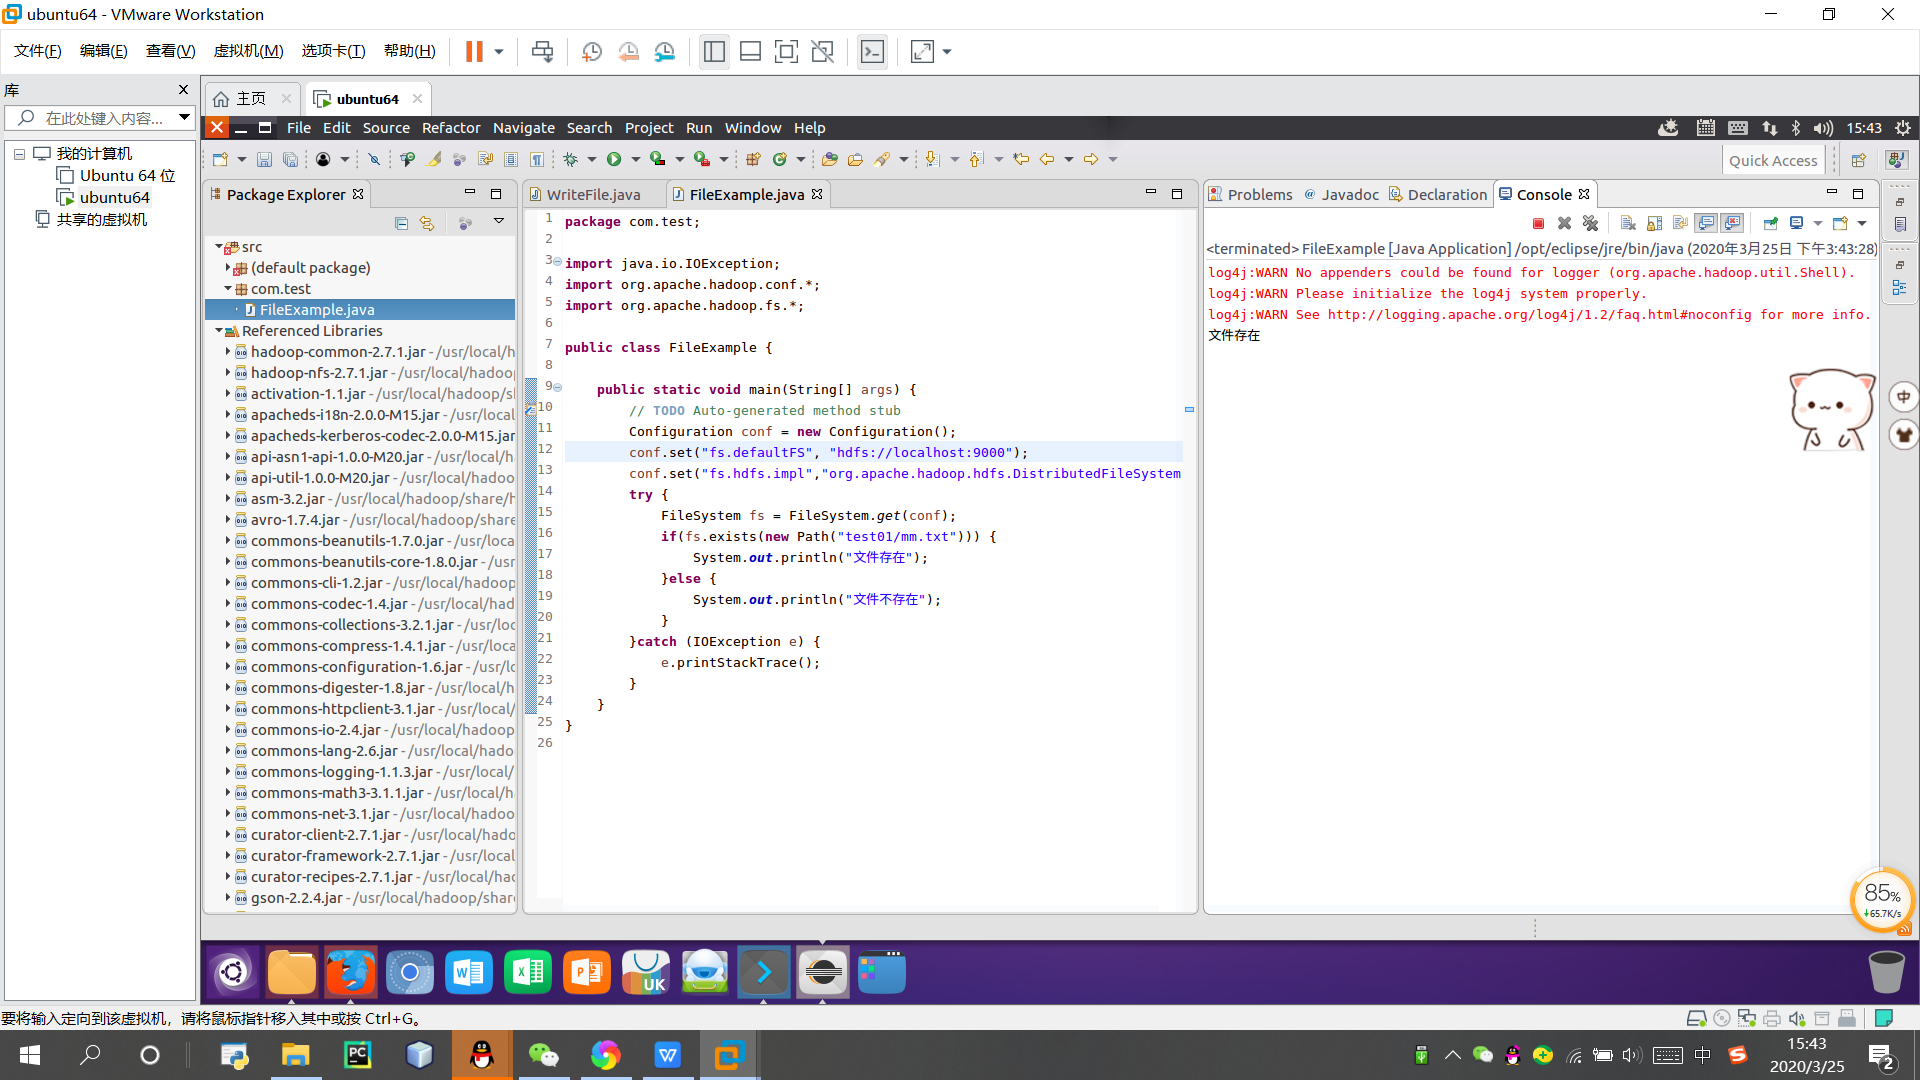
Task: Collapse the Referenced Libraries tree node
Action: click(x=219, y=331)
